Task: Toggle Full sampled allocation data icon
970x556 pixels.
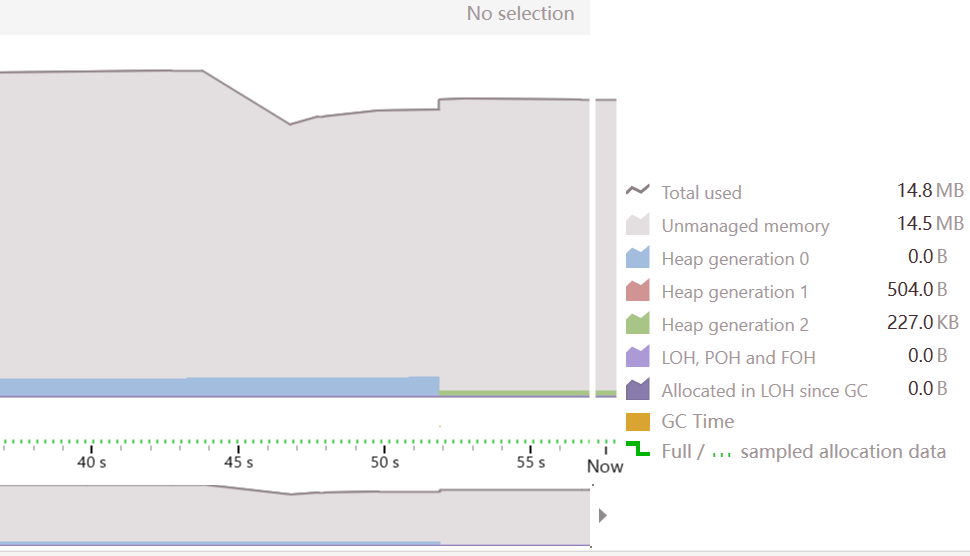Action: pyautogui.click(x=637, y=449)
